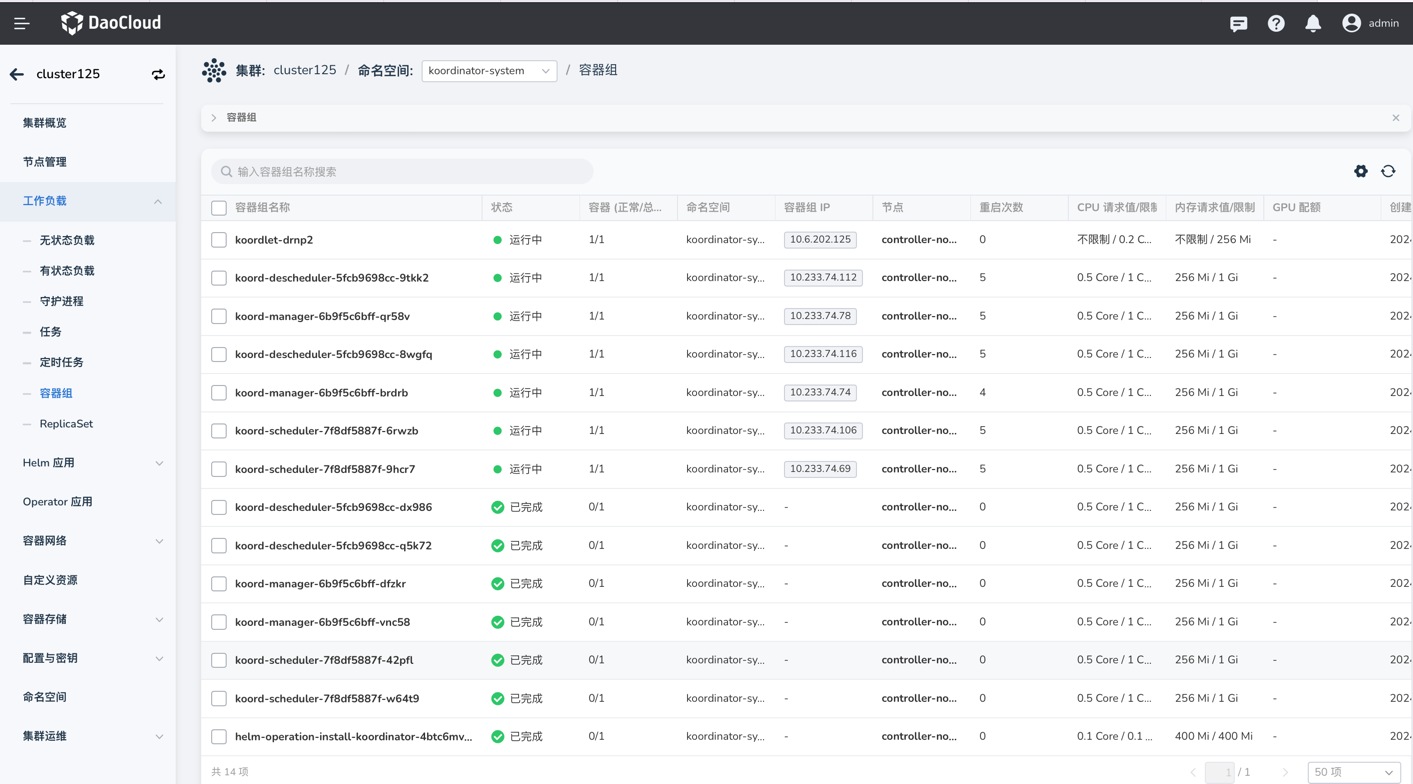Image resolution: width=1413 pixels, height=784 pixels.
Task: Open the notifications bell
Action: click(1313, 23)
